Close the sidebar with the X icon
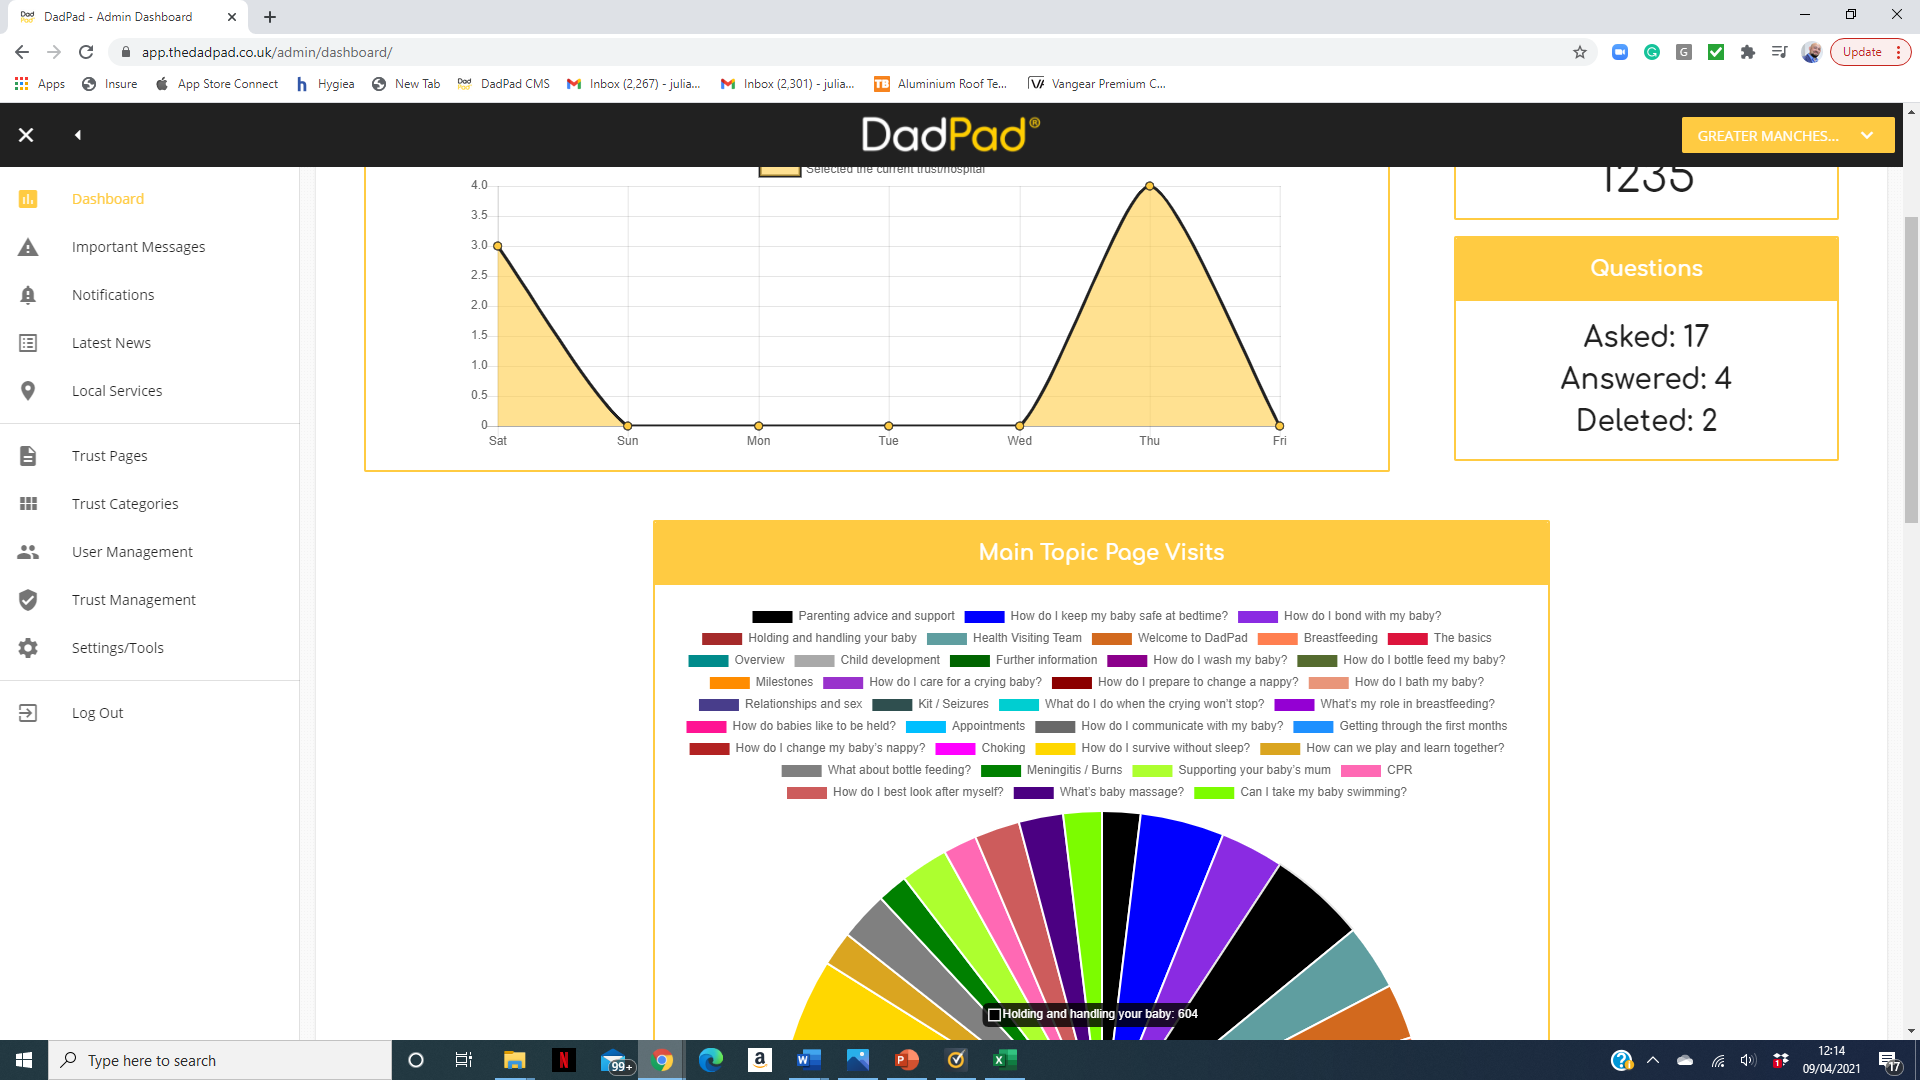 26,135
